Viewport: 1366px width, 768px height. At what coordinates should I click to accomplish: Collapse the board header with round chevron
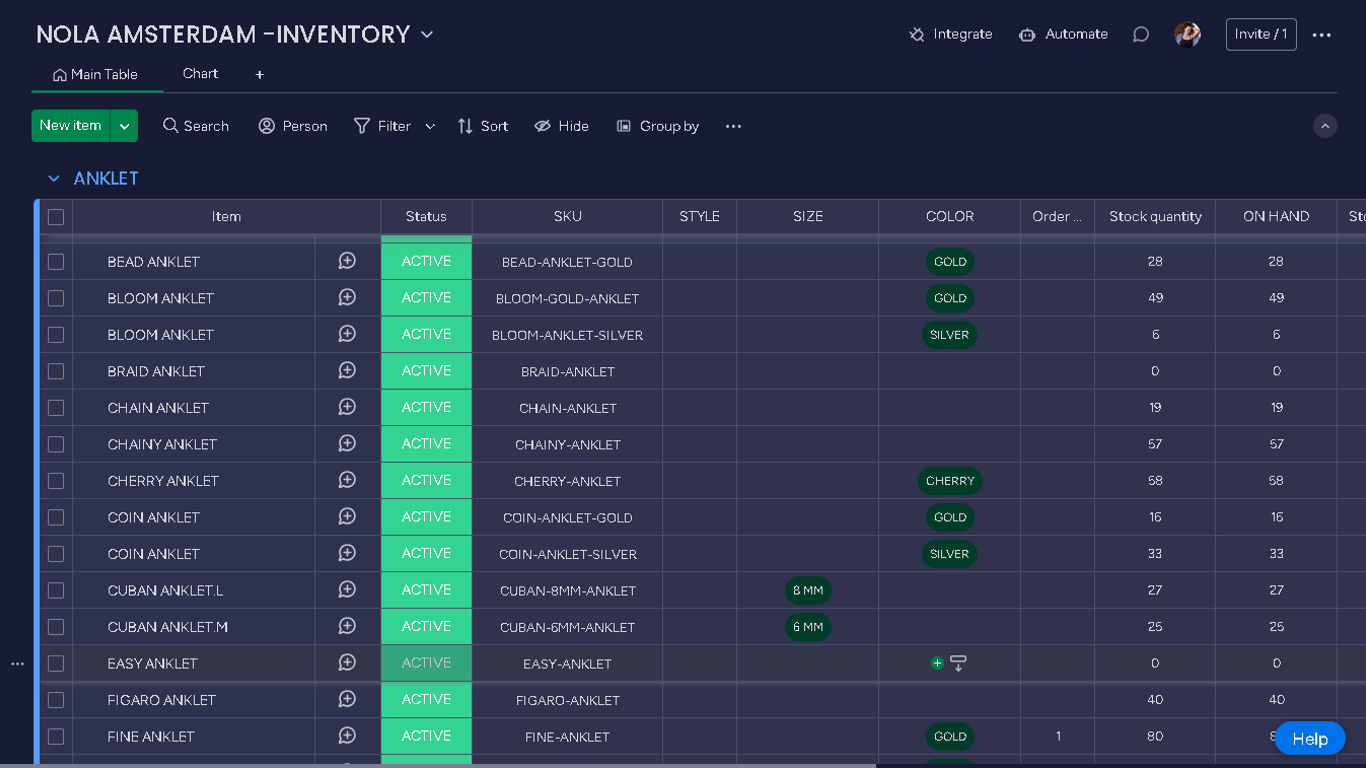[1325, 126]
